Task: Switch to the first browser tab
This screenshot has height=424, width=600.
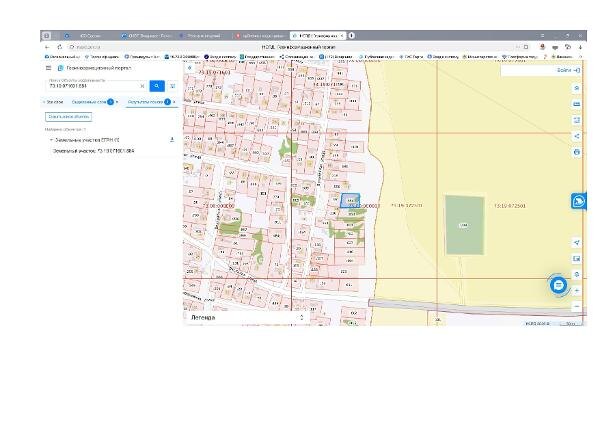Action: coord(90,36)
